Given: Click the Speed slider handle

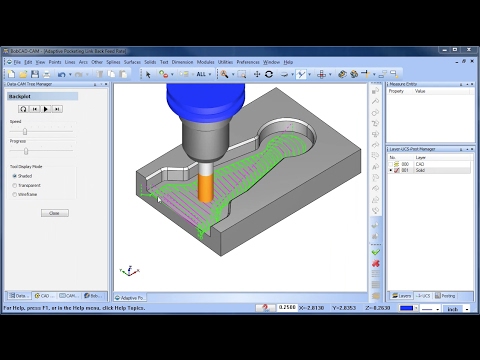Looking at the screenshot, I should coord(25,132).
